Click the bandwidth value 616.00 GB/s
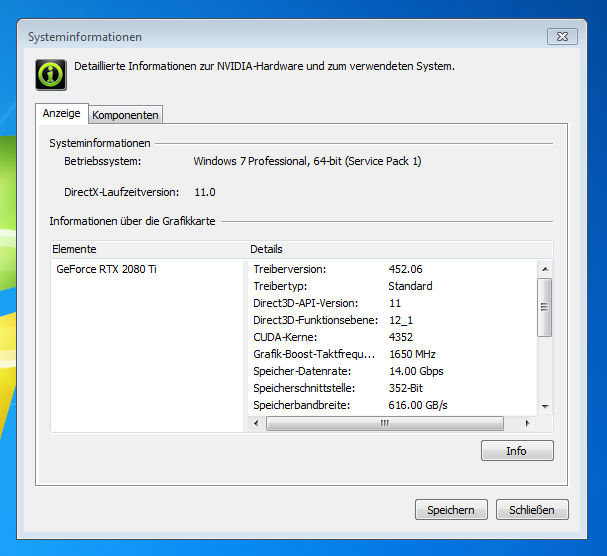607x556 pixels. tap(418, 405)
